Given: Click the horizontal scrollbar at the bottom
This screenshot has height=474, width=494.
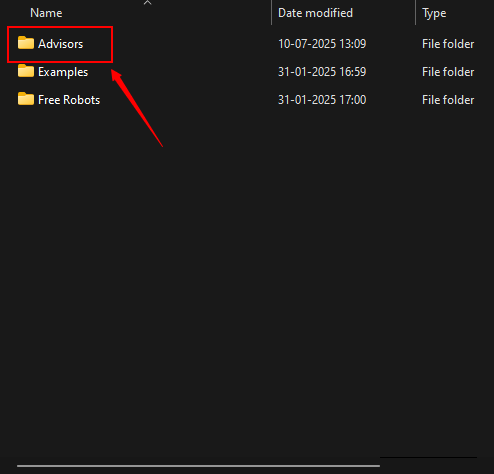Looking at the screenshot, I should (x=198, y=466).
